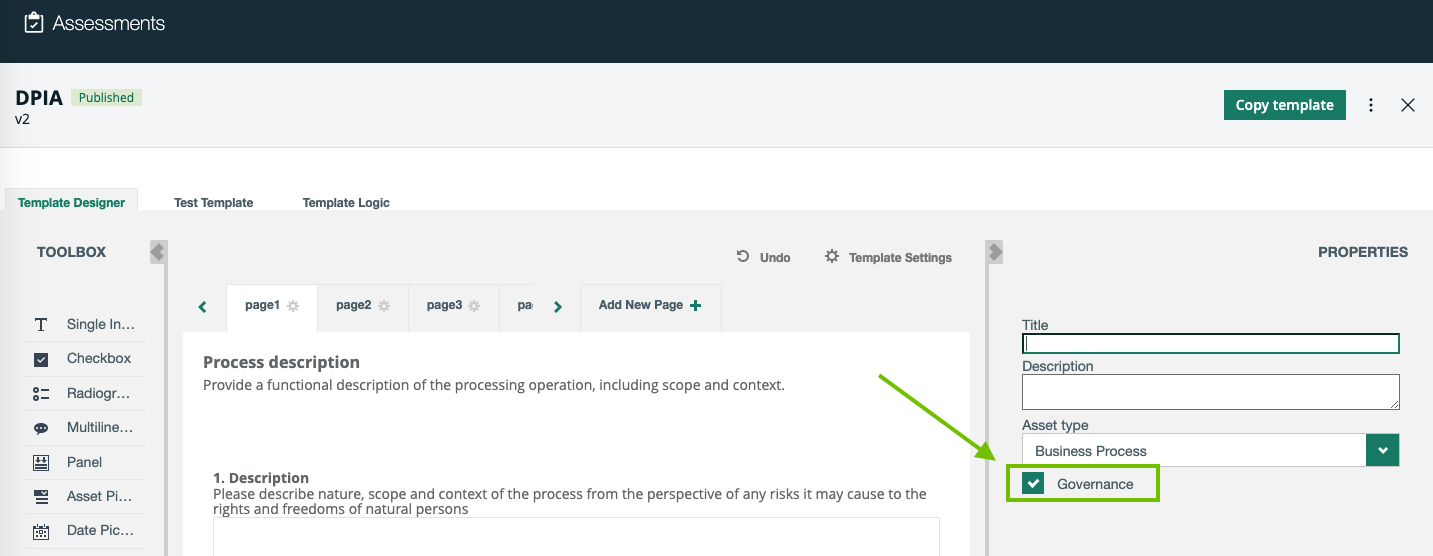Switch to the Test Template tab
This screenshot has width=1433, height=556.
[213, 202]
